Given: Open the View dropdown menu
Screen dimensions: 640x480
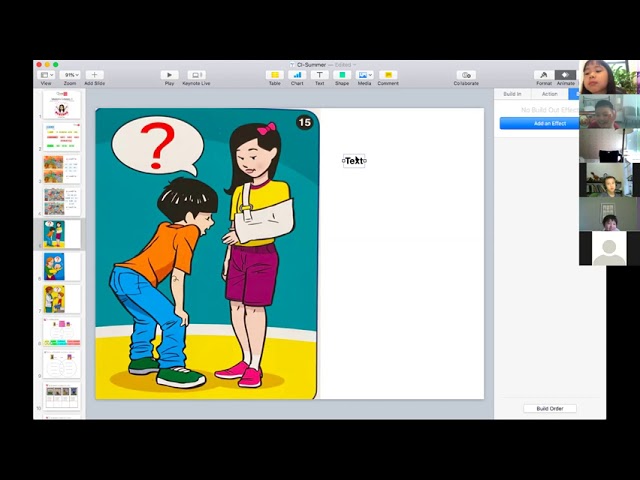Looking at the screenshot, I should [x=46, y=75].
